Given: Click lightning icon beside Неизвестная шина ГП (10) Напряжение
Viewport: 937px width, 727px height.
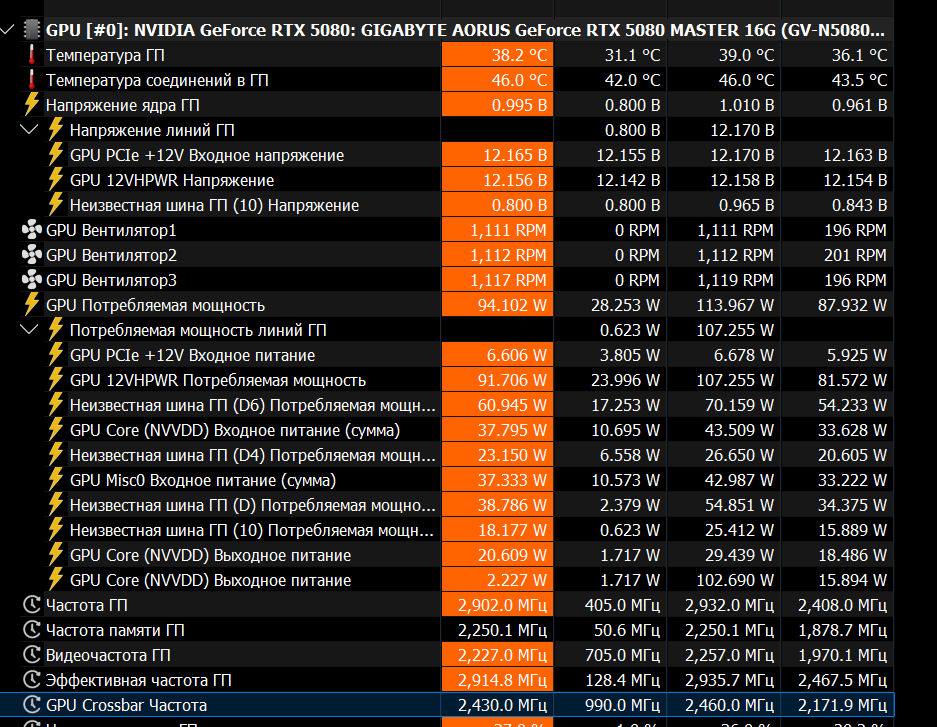Looking at the screenshot, I should [56, 205].
